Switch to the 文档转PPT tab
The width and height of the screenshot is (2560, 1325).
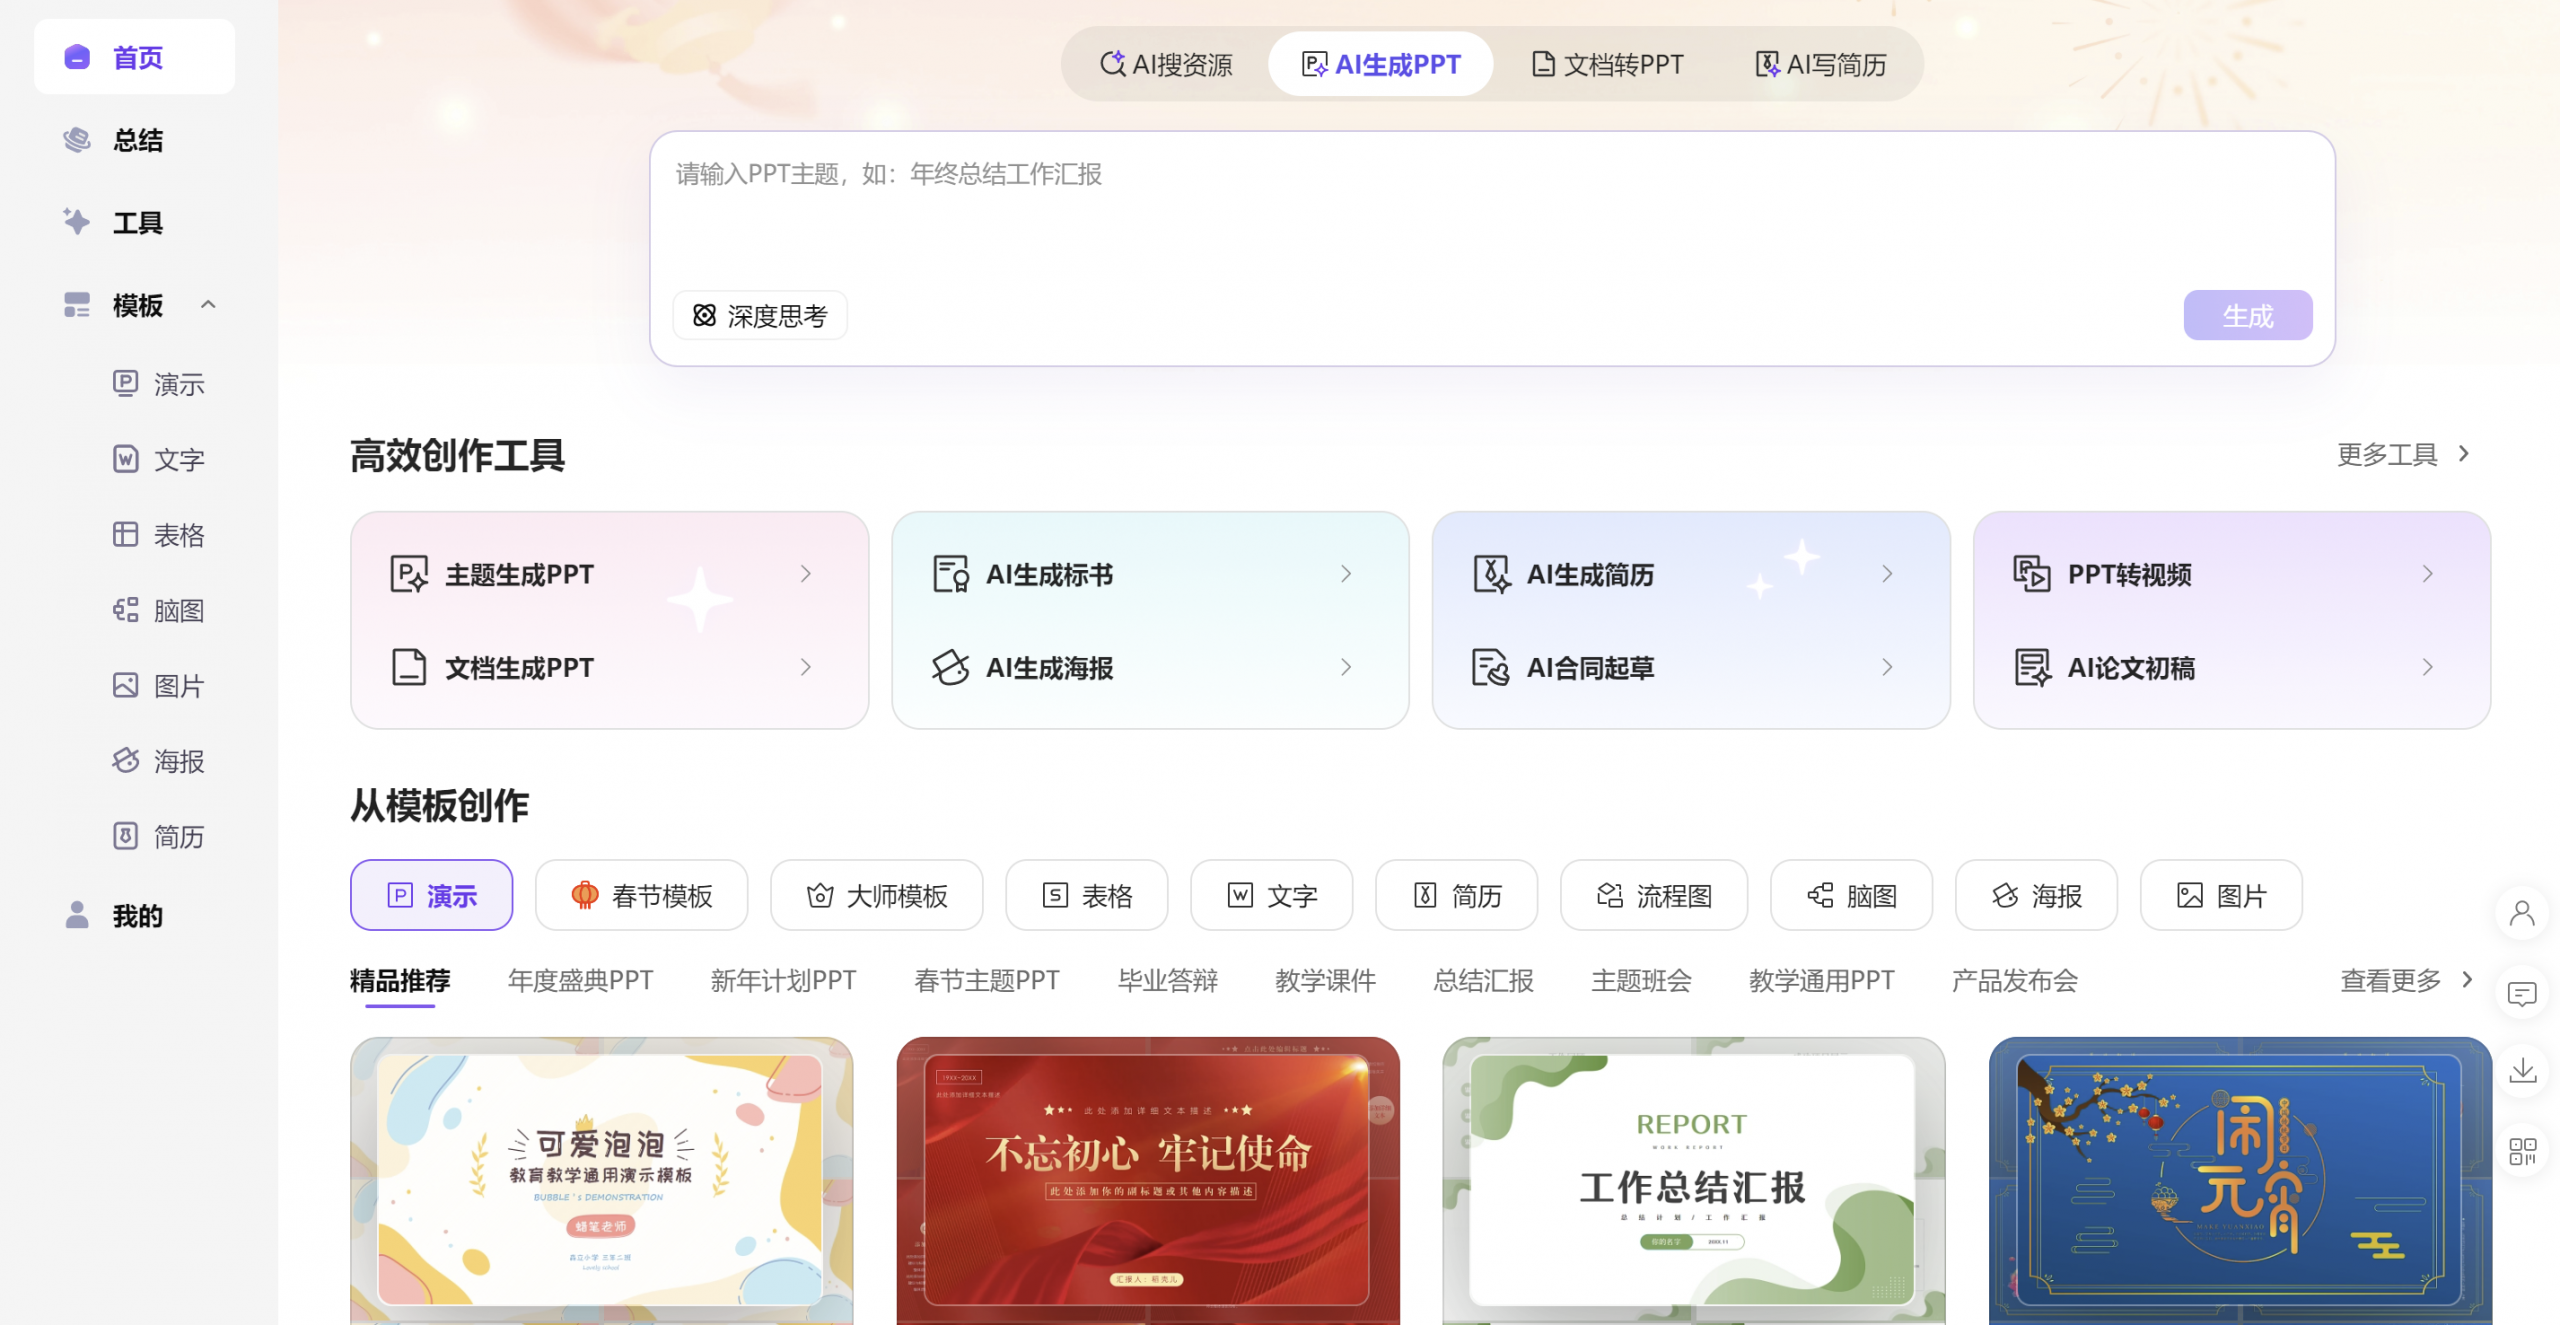click(1608, 65)
